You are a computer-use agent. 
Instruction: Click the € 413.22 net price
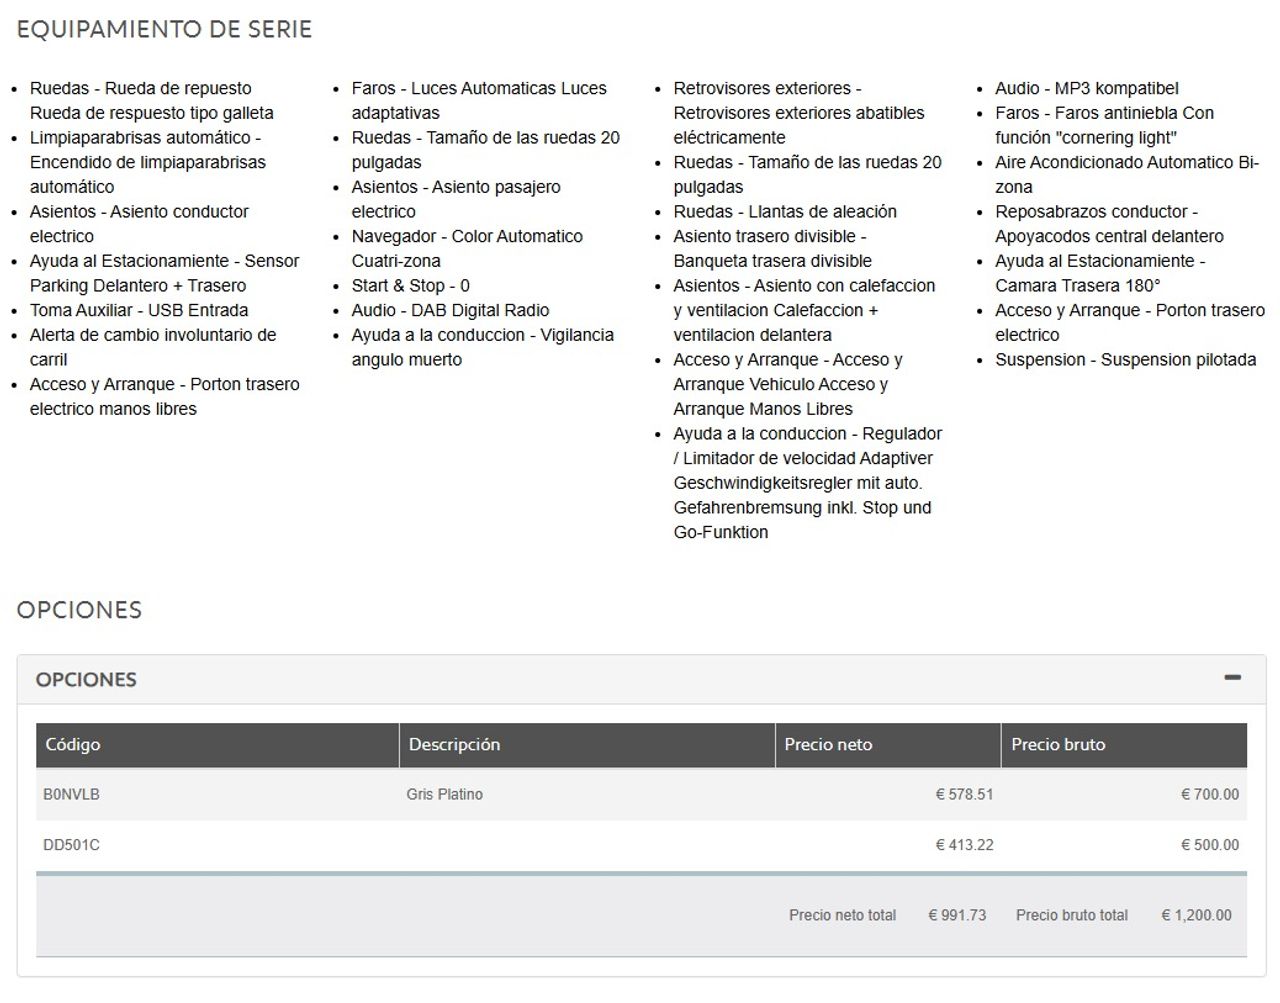[x=964, y=845]
